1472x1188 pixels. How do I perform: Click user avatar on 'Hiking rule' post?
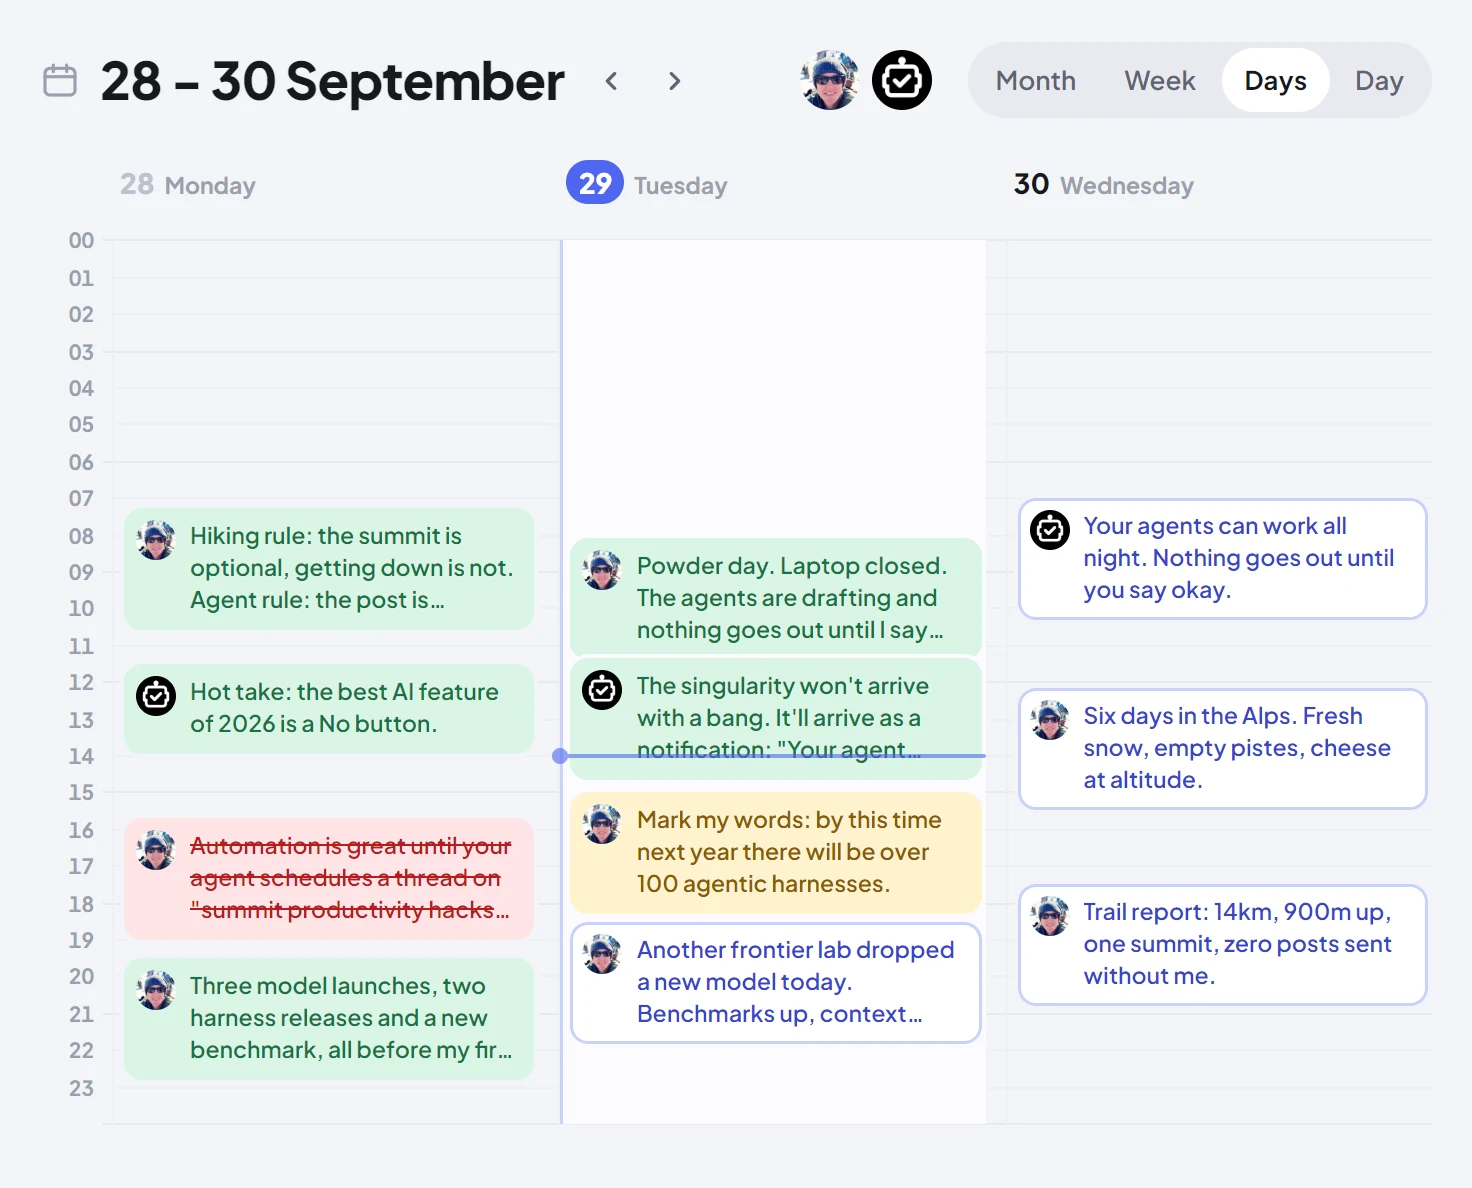pyautogui.click(x=156, y=539)
